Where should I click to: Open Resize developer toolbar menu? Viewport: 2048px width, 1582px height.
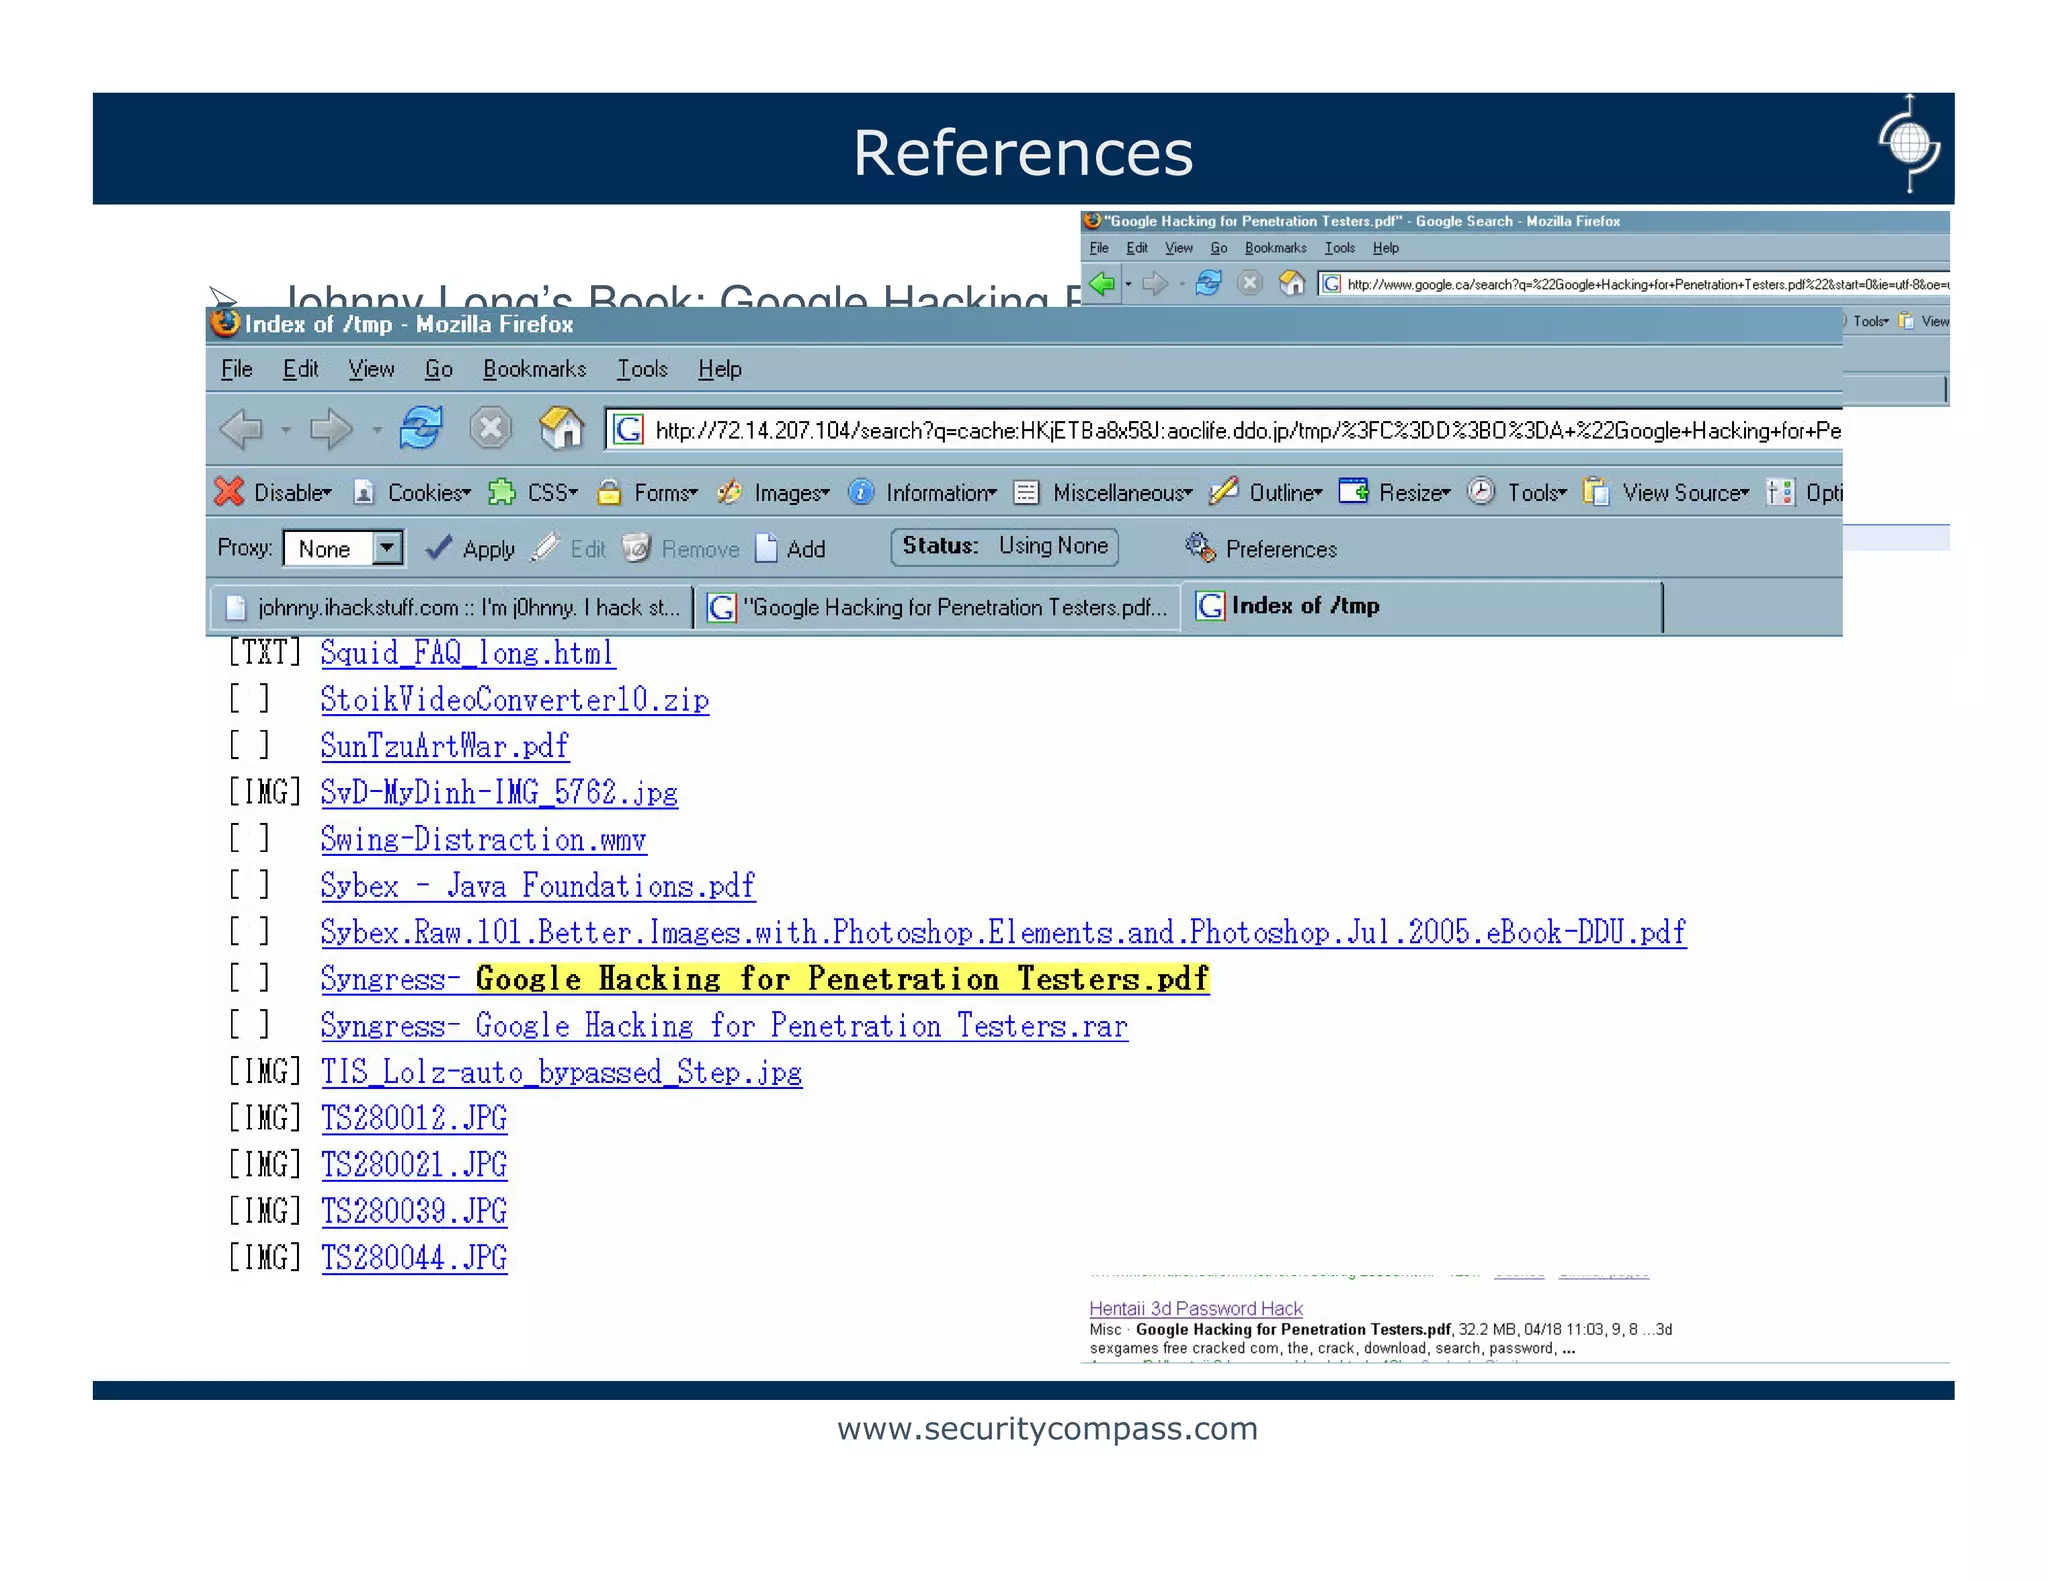tap(1395, 492)
